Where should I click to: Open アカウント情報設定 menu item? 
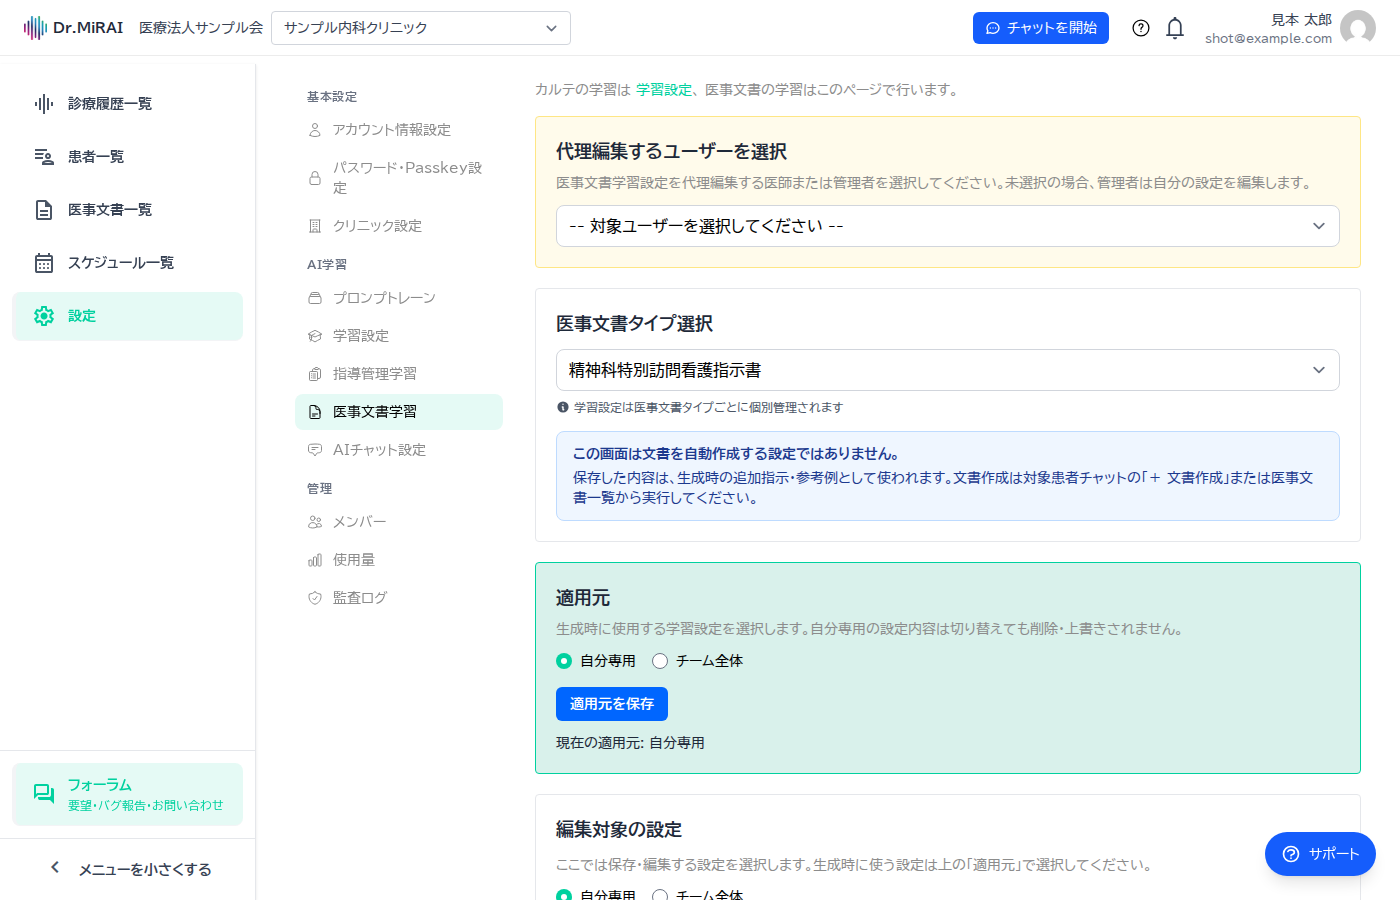tap(399, 130)
